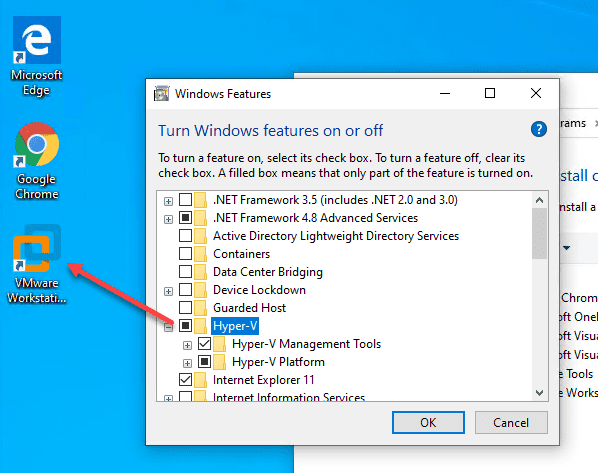Image resolution: width=598 pixels, height=473 pixels.
Task: Select the Containers label
Action: click(241, 254)
